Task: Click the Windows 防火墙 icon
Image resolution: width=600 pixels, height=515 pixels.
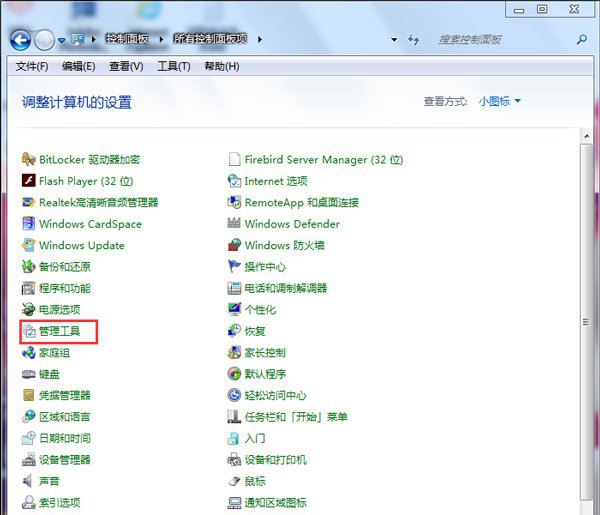Action: pyautogui.click(x=234, y=245)
